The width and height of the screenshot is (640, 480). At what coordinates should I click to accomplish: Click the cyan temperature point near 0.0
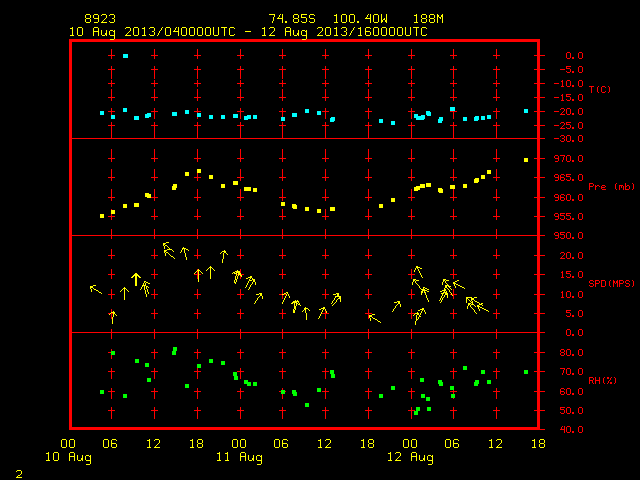[125, 56]
